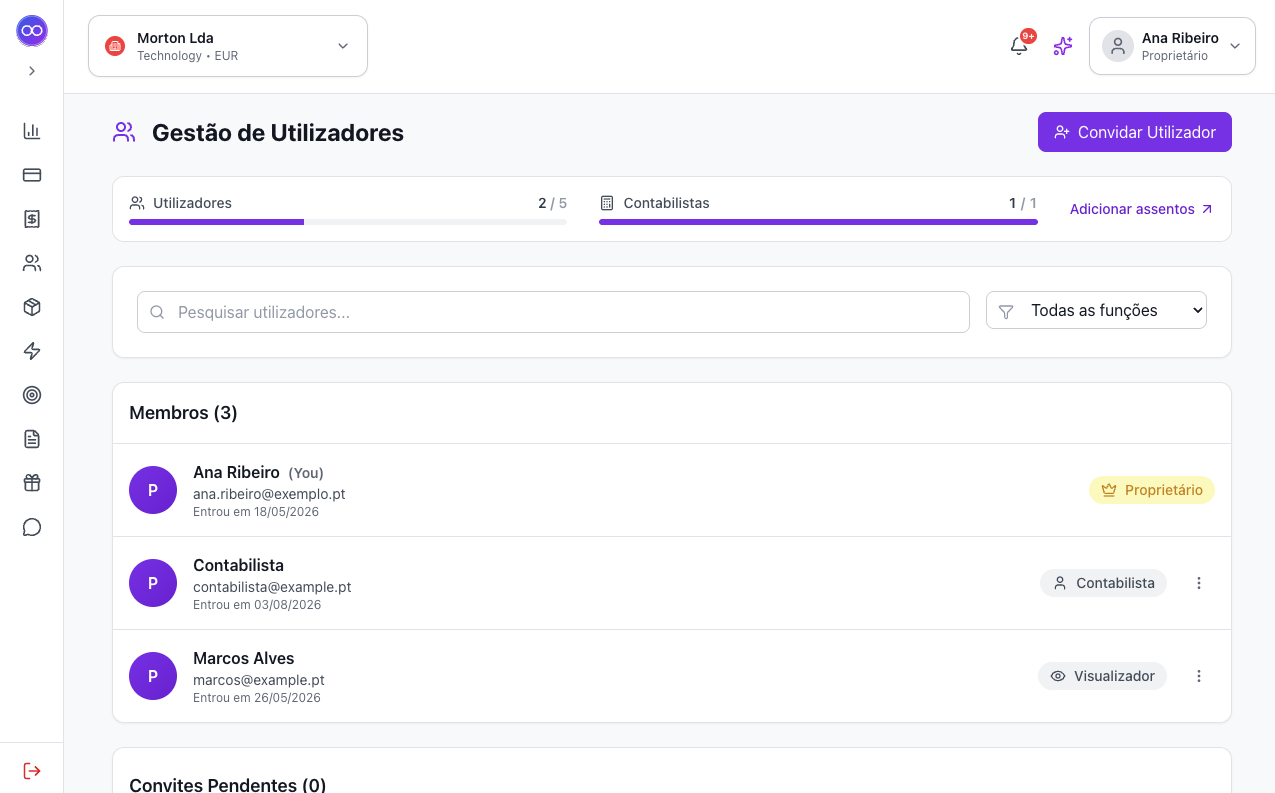
Task: Click the email marcos@example.pt
Action: click(259, 680)
